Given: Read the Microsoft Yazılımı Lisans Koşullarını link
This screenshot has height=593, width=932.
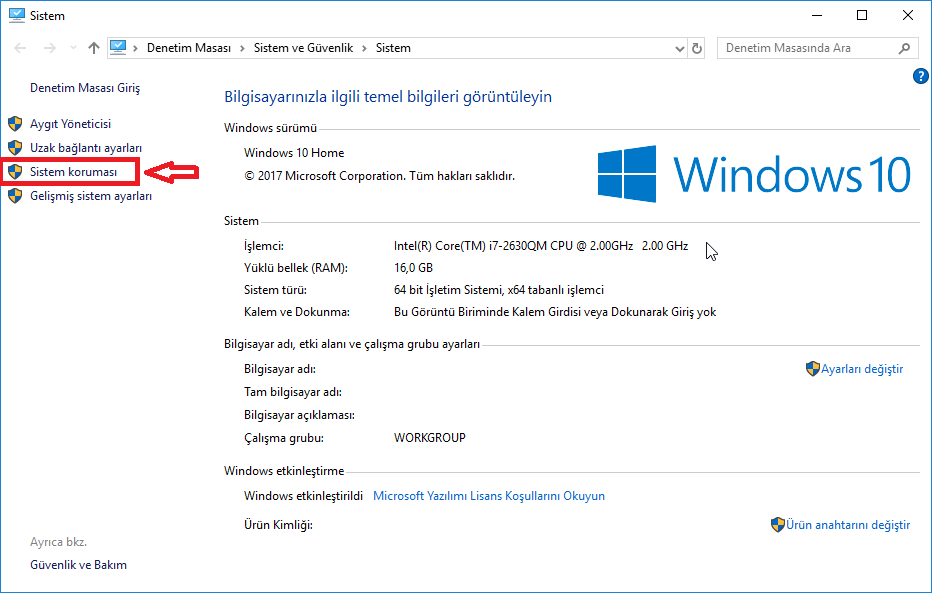Looking at the screenshot, I should pos(488,495).
